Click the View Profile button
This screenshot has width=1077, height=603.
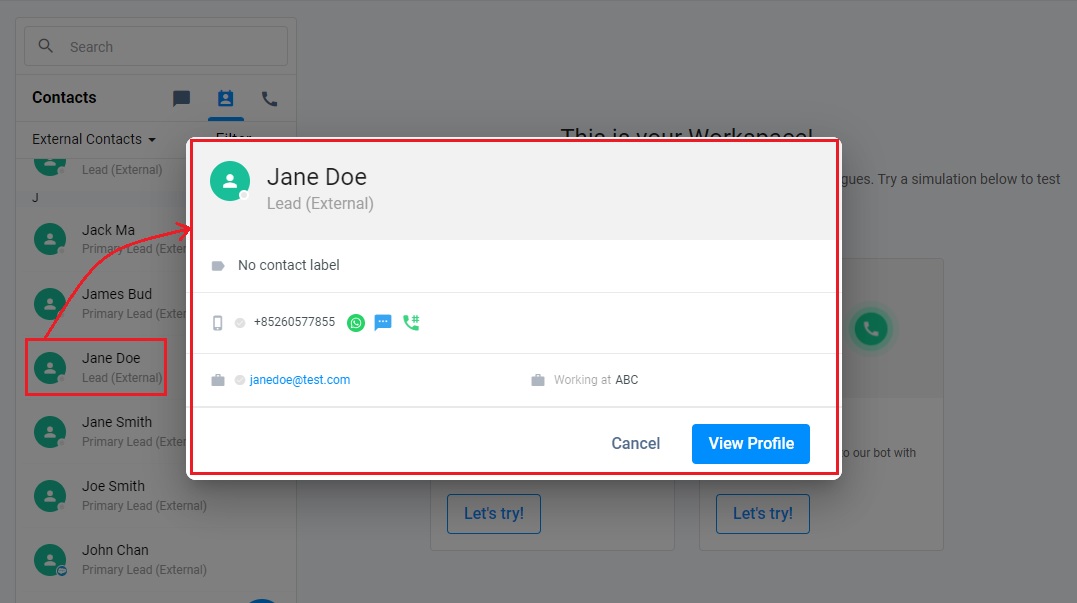[x=751, y=443]
